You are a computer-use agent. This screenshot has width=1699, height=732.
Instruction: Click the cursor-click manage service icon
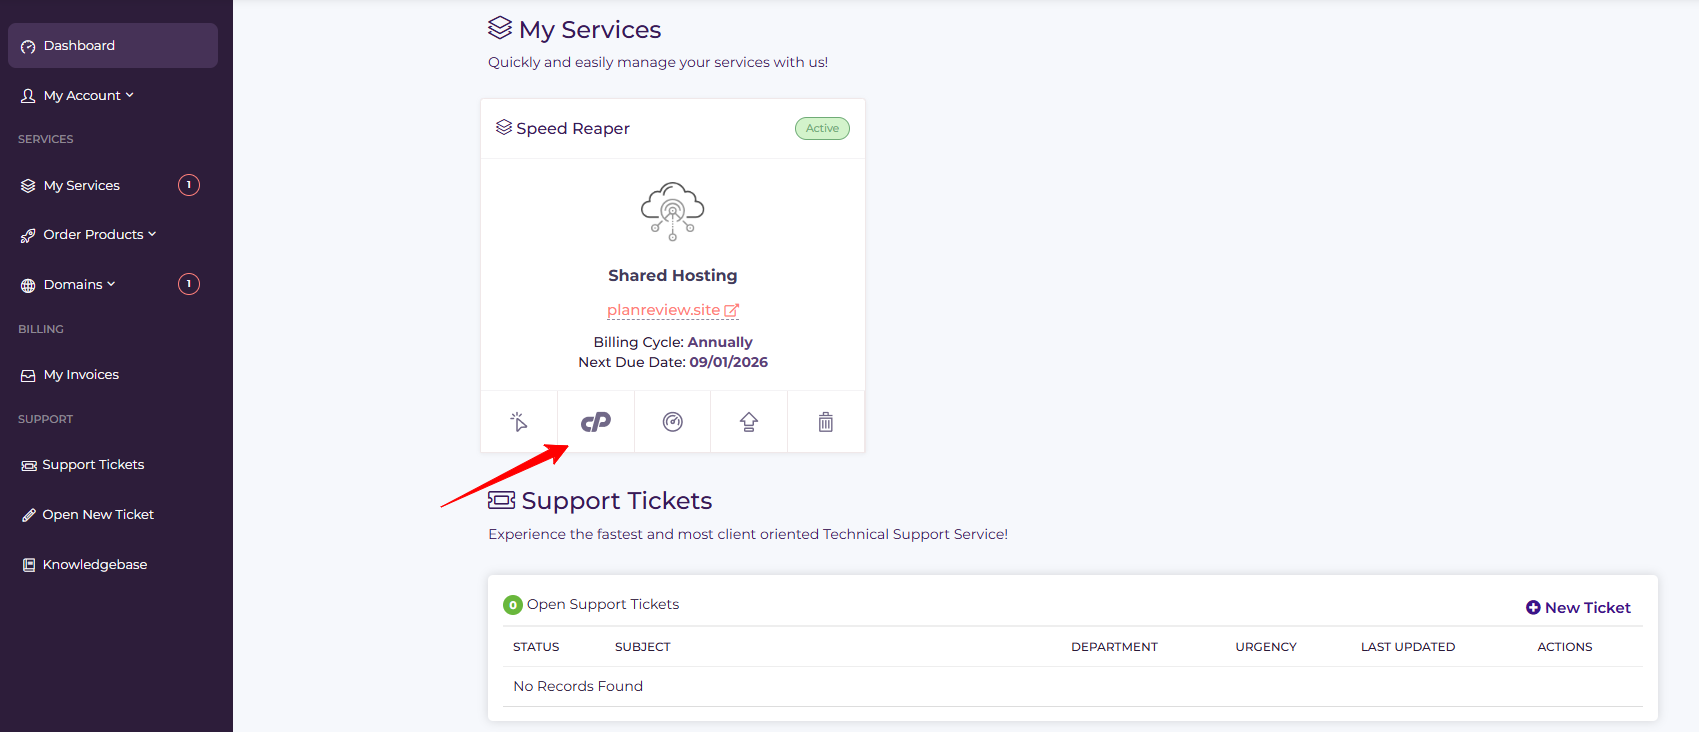coord(518,422)
